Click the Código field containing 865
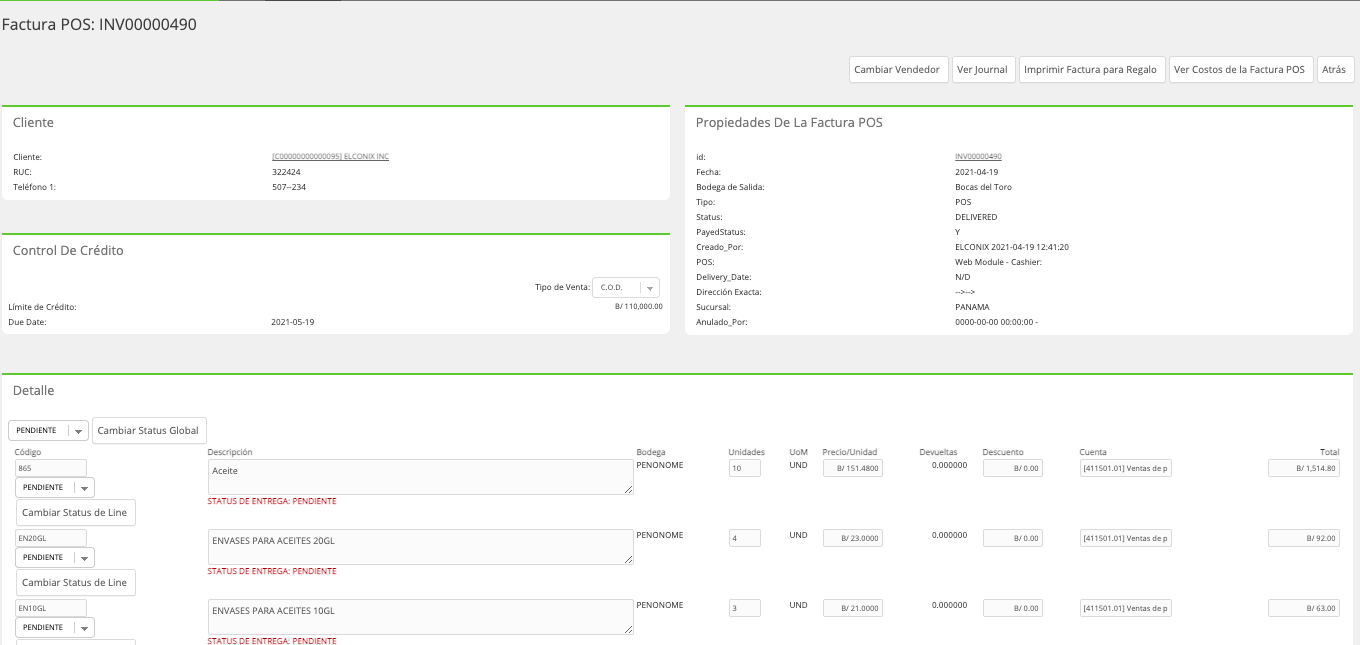The width and height of the screenshot is (1360, 645). [x=51, y=468]
